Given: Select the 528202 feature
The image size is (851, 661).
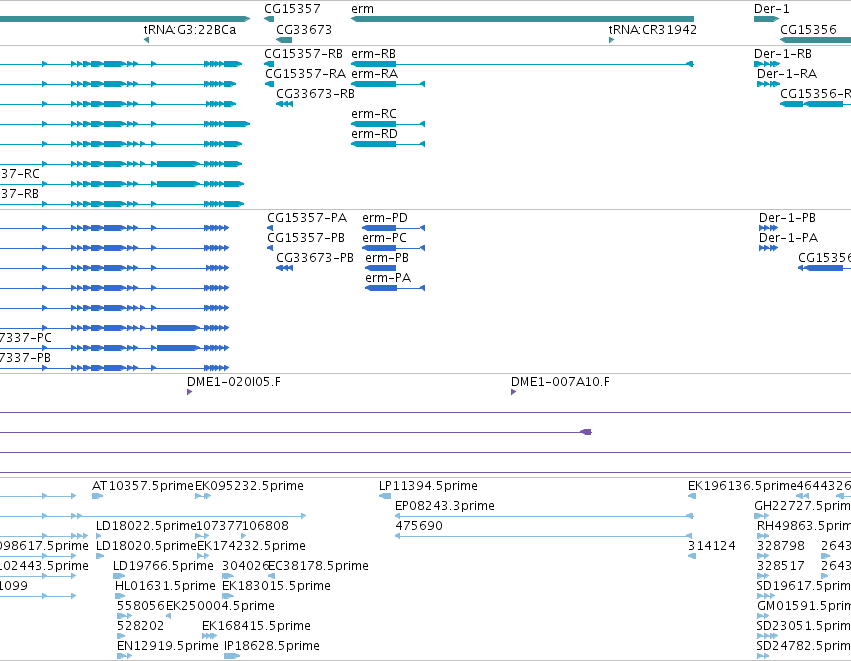Looking at the screenshot, I should click(x=121, y=636).
